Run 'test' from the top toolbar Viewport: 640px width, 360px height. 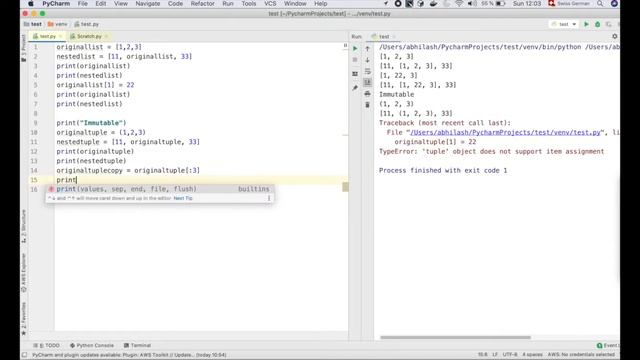586,24
